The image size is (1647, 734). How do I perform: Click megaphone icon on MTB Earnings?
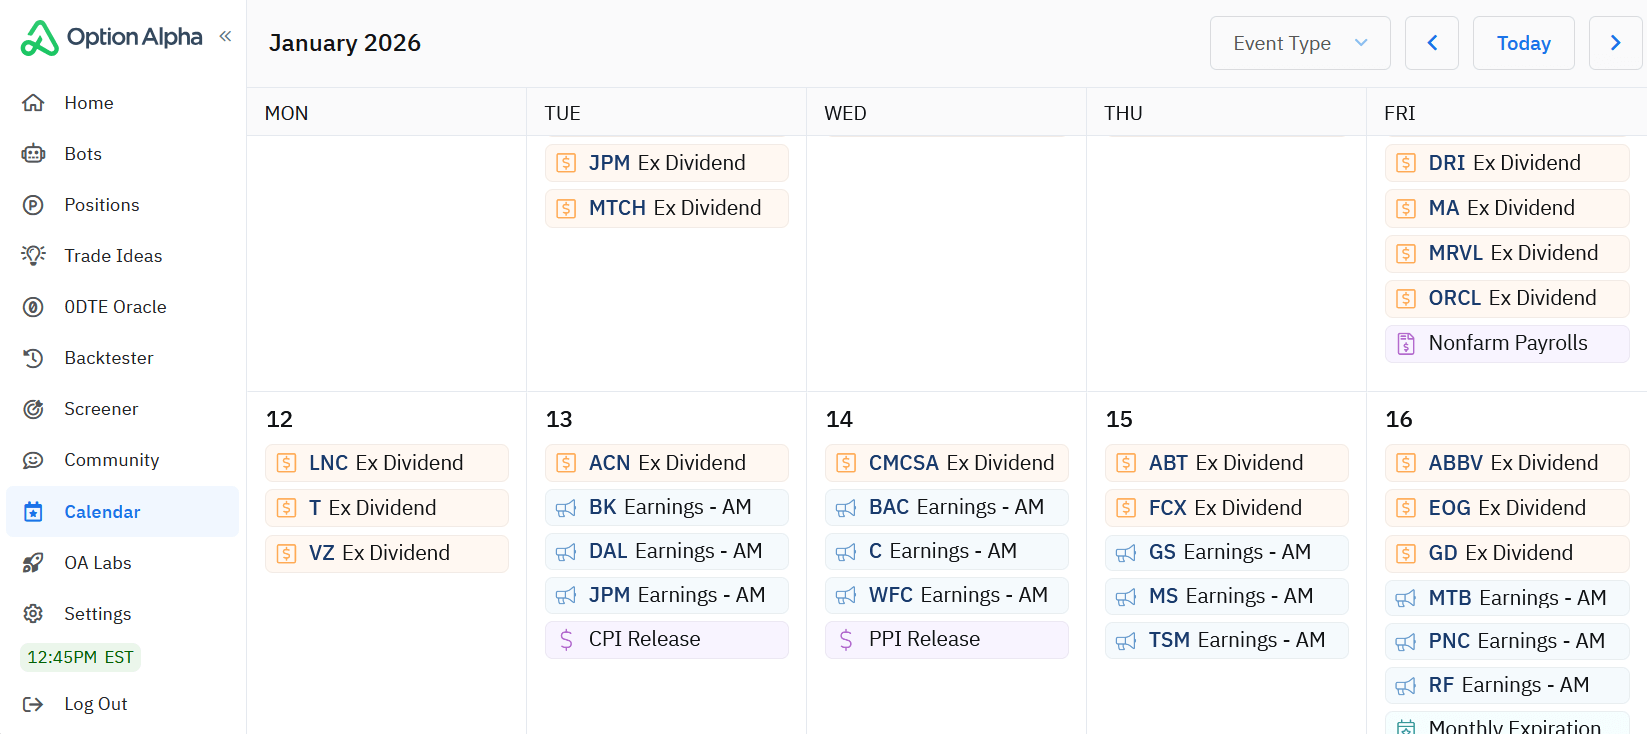[x=1406, y=599]
